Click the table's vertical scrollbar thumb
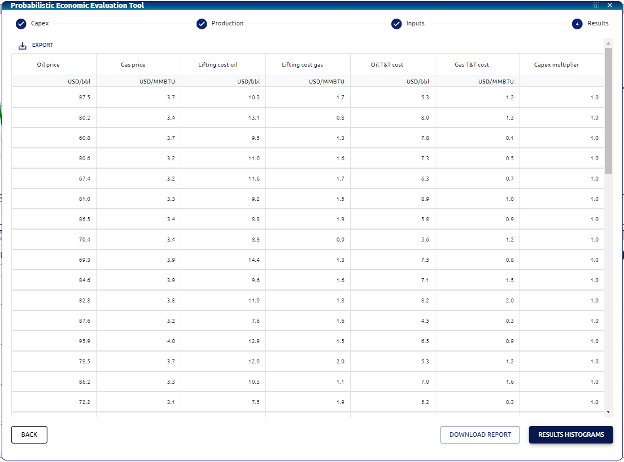The height and width of the screenshot is (462, 624). 609,110
